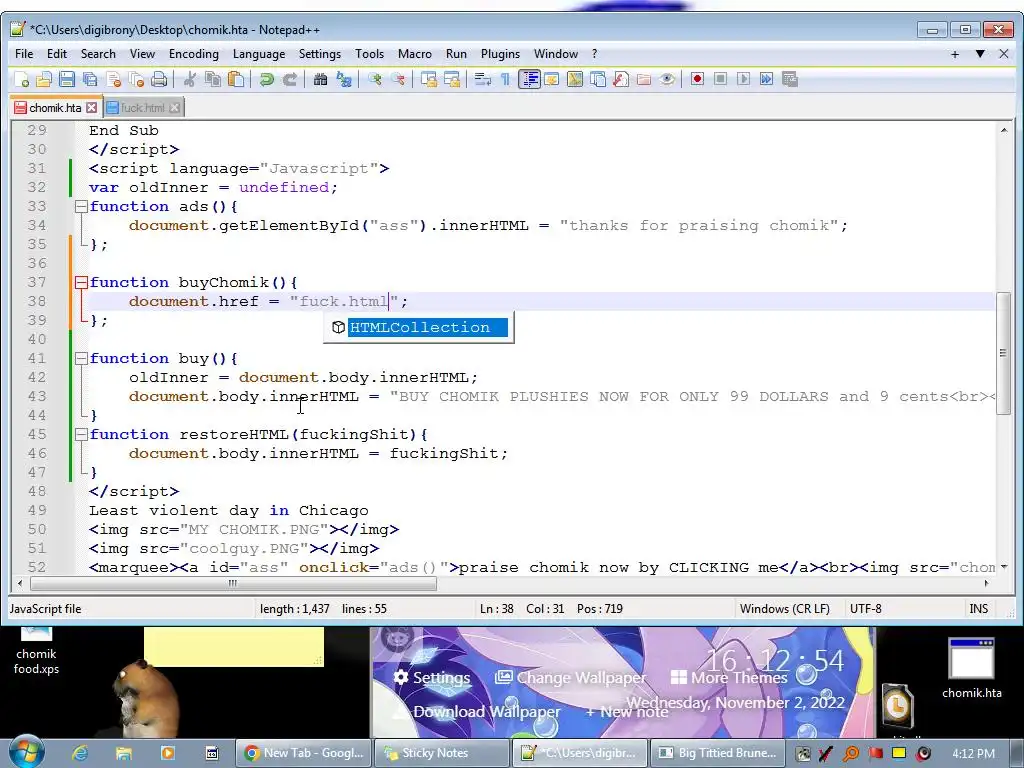This screenshot has height=768, width=1024.
Task: Switch to New Tab Google Chrome taskbar button
Action: coord(303,753)
